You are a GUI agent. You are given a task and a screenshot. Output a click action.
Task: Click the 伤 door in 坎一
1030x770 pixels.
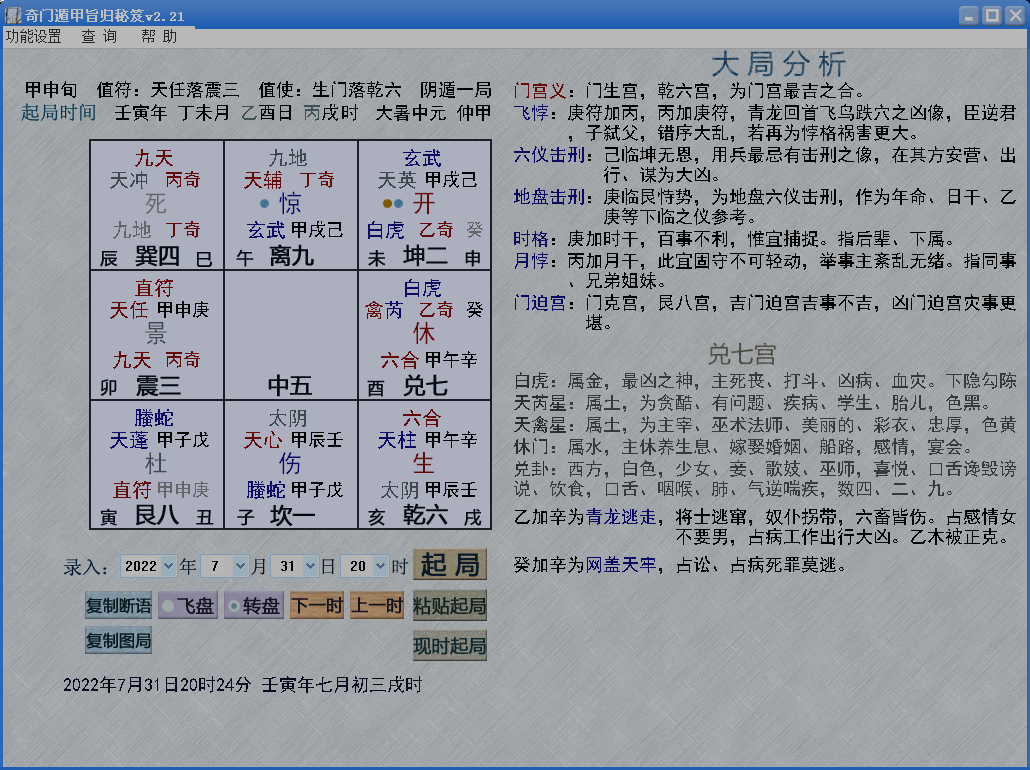[x=290, y=464]
